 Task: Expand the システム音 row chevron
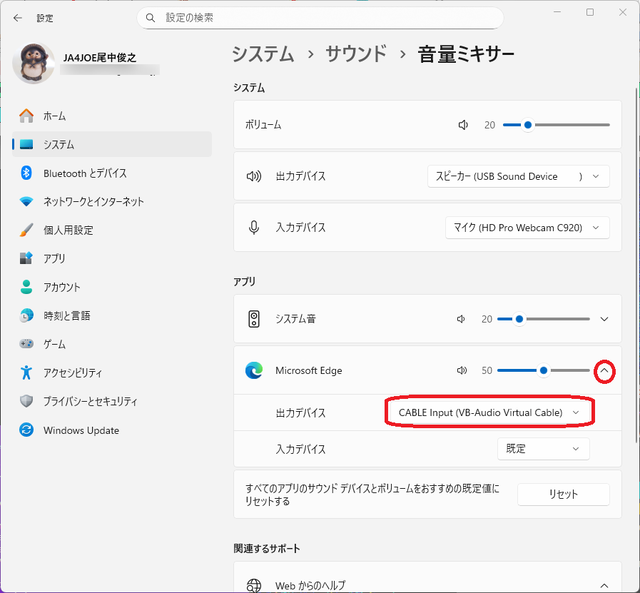pos(604,319)
